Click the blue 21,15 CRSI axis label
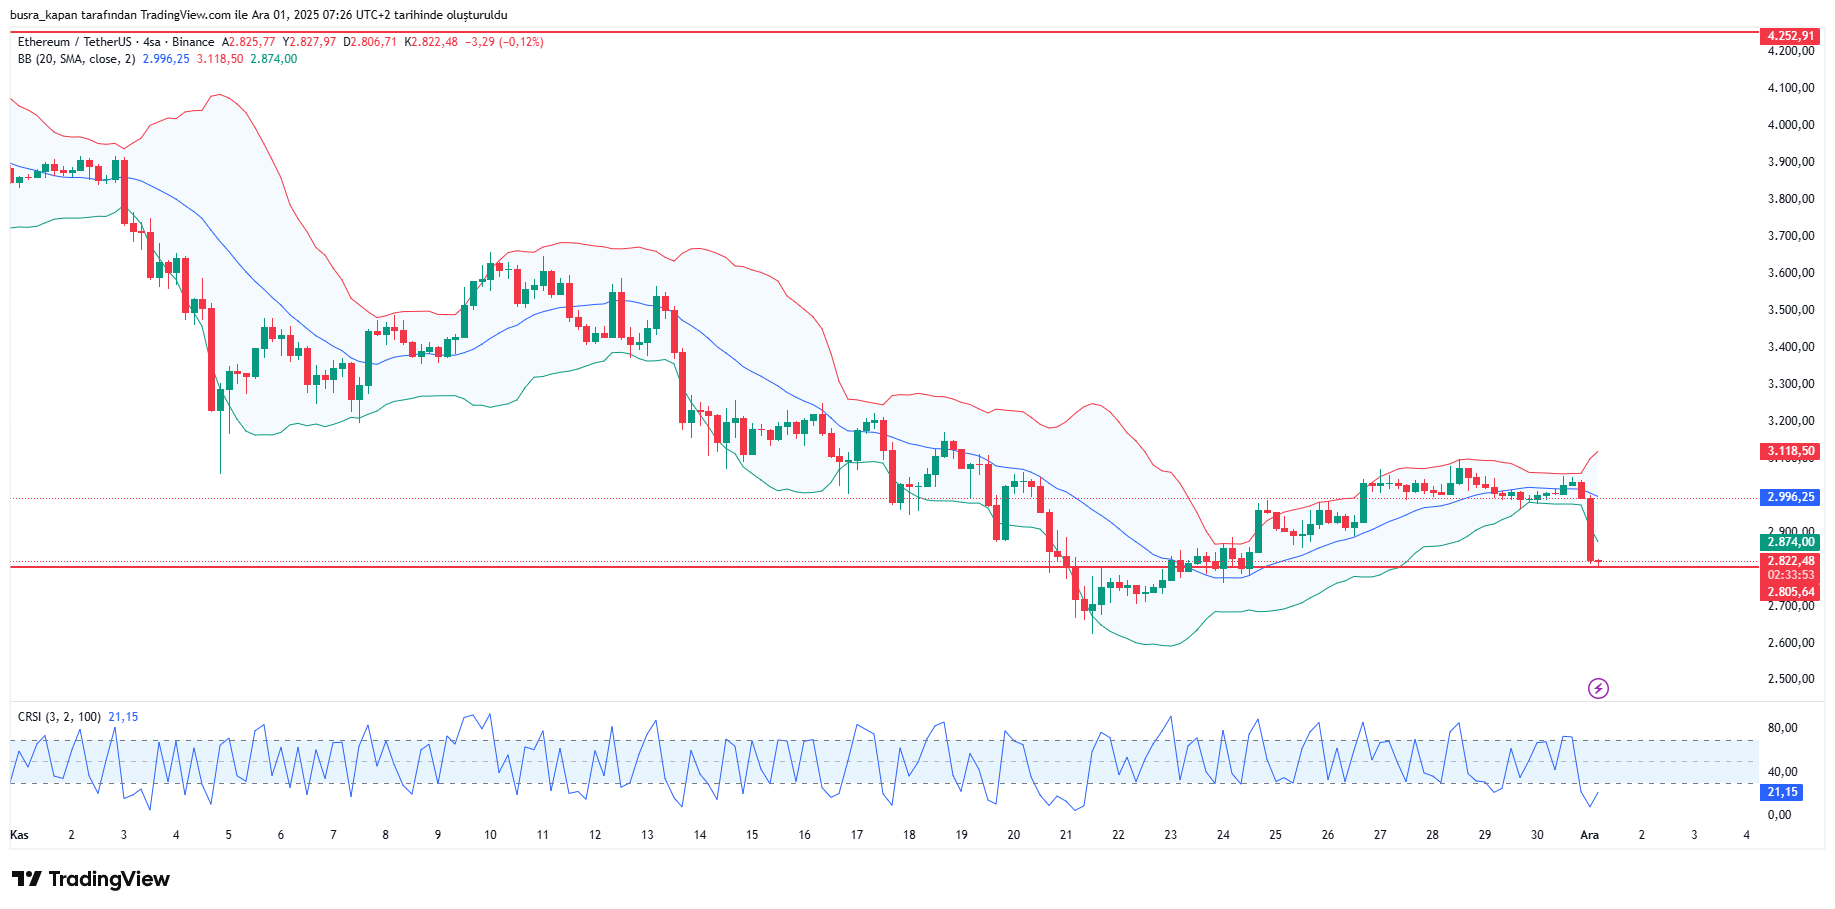Screen dimensions: 1835x909 [1781, 792]
